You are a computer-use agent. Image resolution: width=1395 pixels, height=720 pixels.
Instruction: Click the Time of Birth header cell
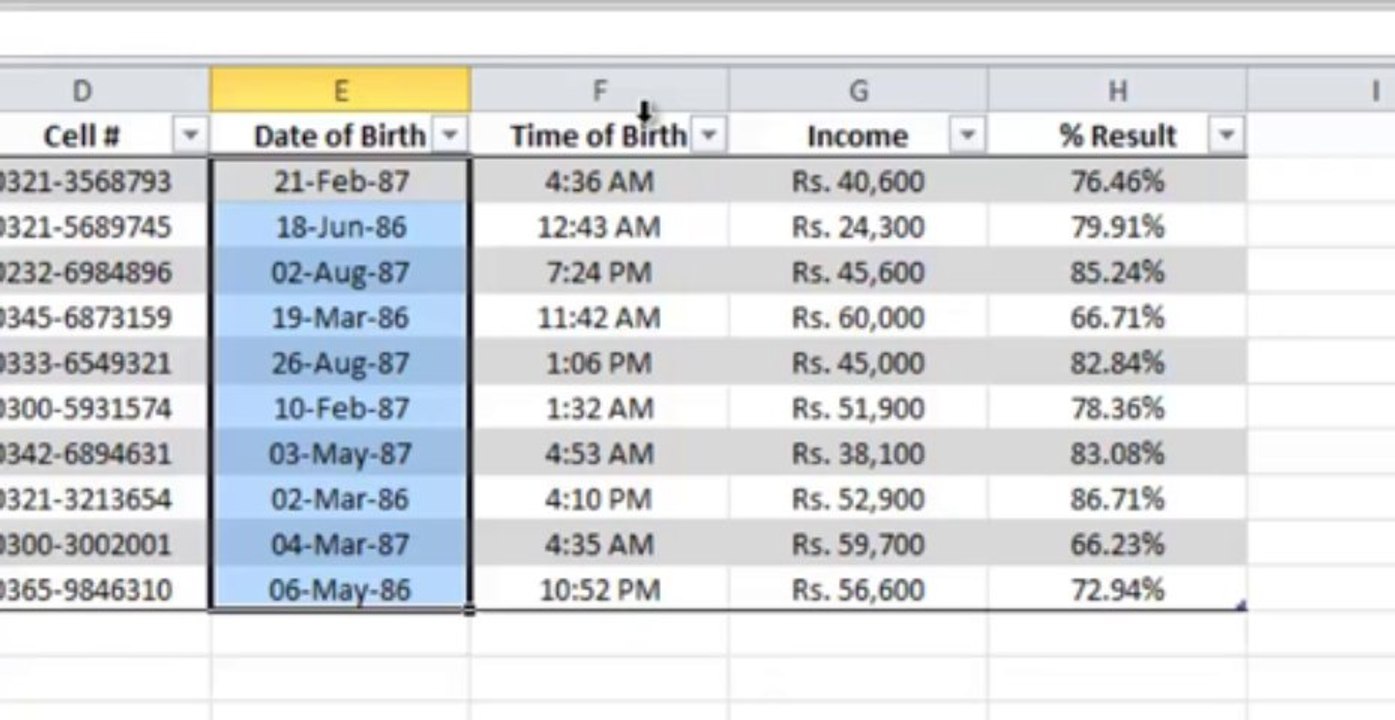(599, 135)
